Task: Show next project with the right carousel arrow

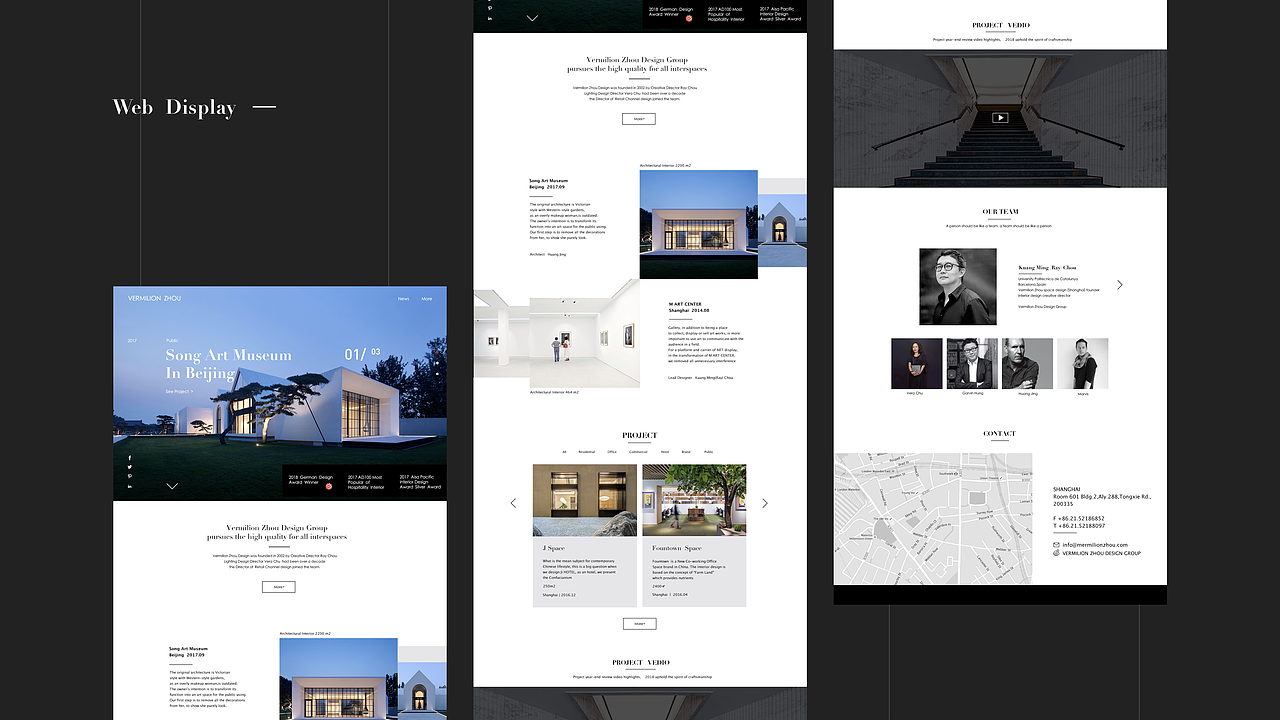Action: pyautogui.click(x=765, y=503)
